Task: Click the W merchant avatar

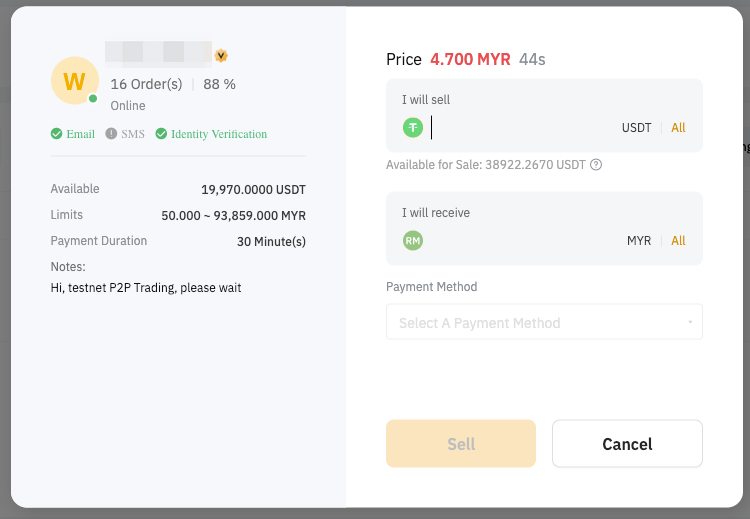Action: (x=74, y=81)
